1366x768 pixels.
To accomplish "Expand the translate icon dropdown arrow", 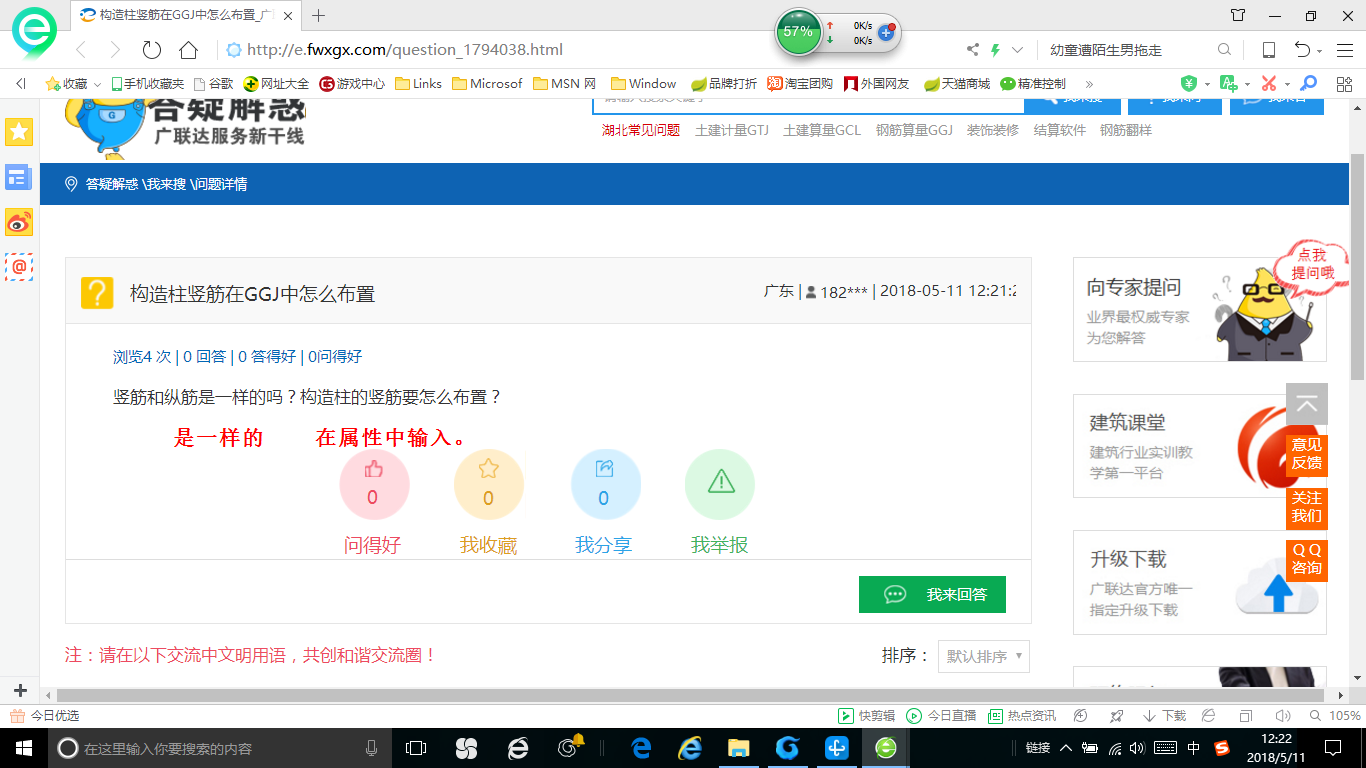I will (x=1246, y=84).
